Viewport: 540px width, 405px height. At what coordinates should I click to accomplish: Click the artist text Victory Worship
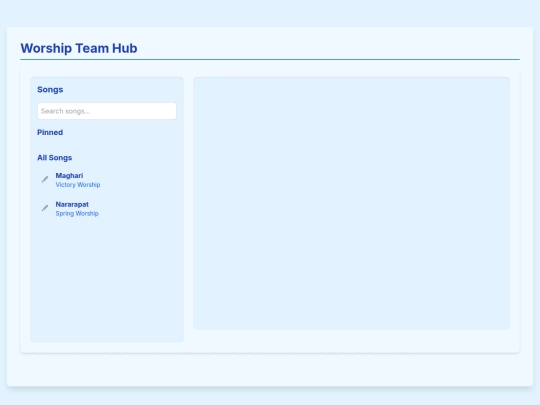tap(78, 185)
